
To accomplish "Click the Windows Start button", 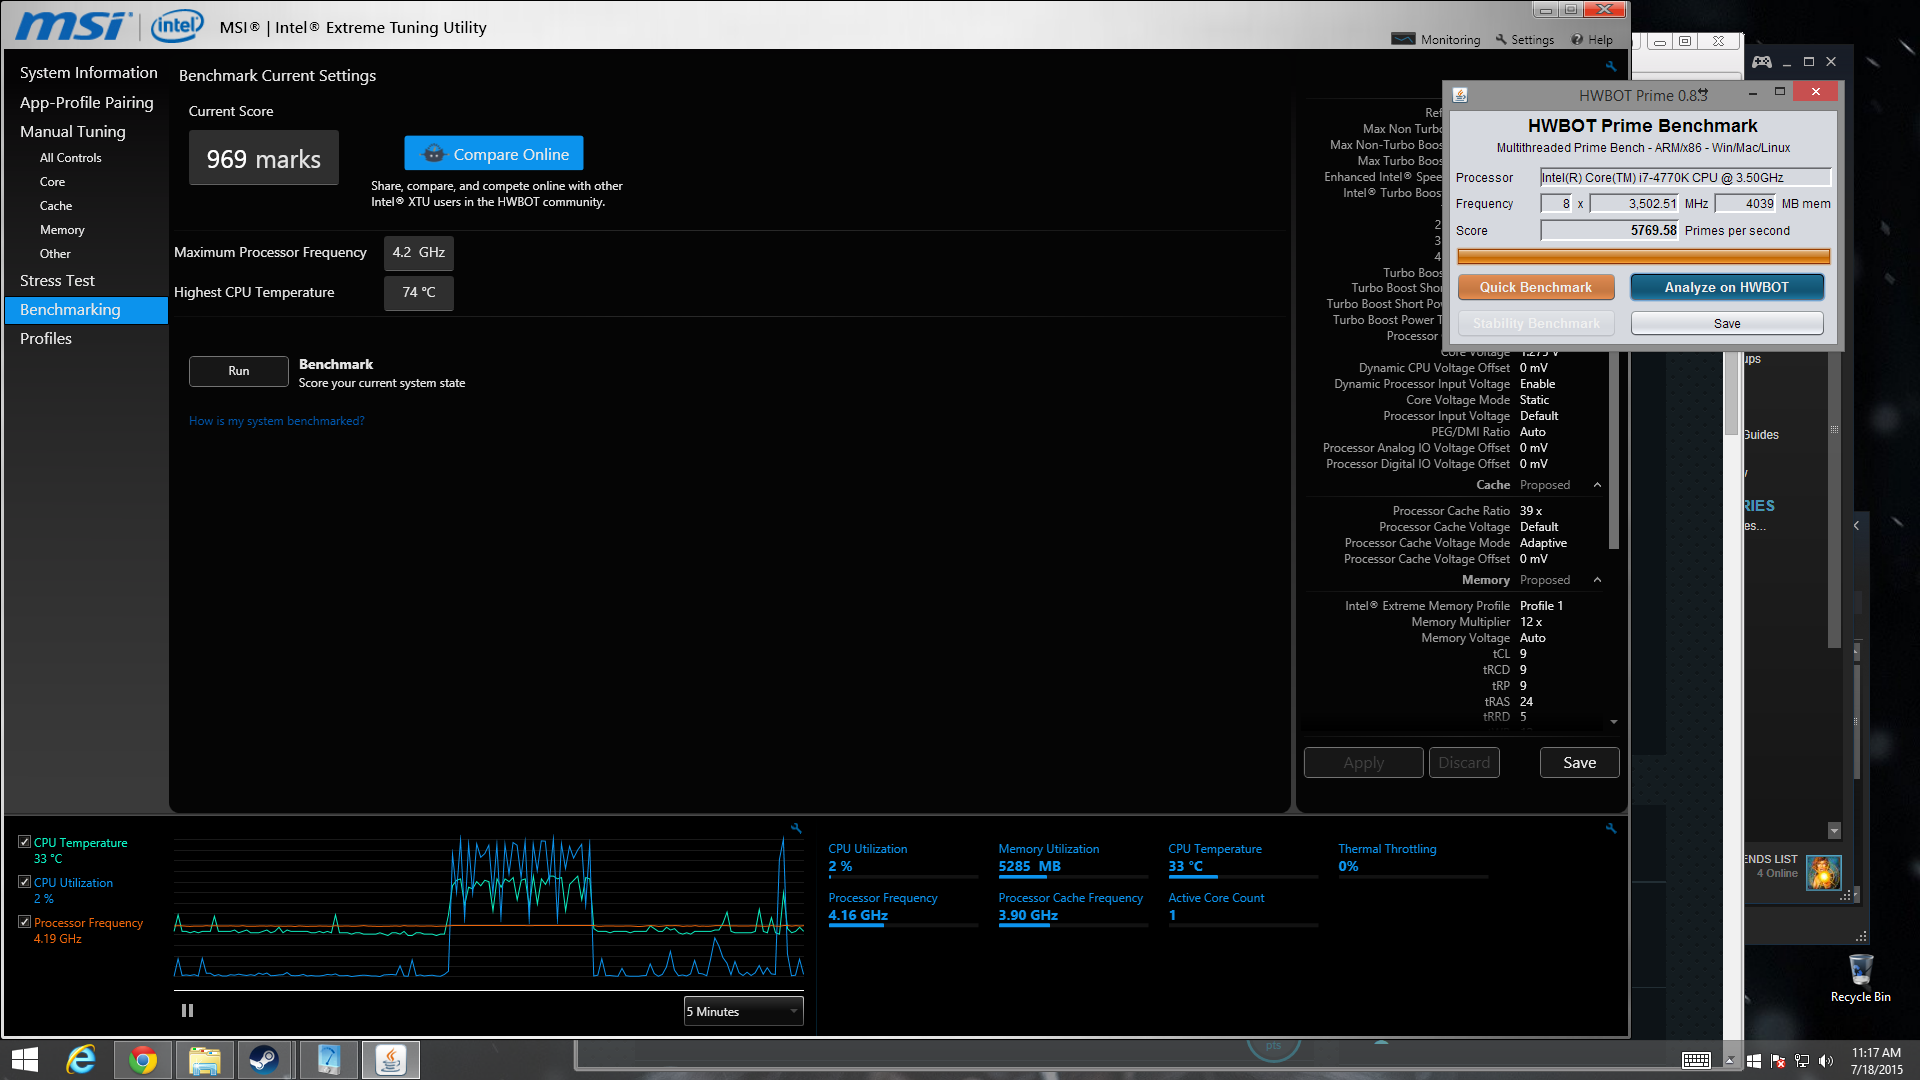I will [24, 1060].
